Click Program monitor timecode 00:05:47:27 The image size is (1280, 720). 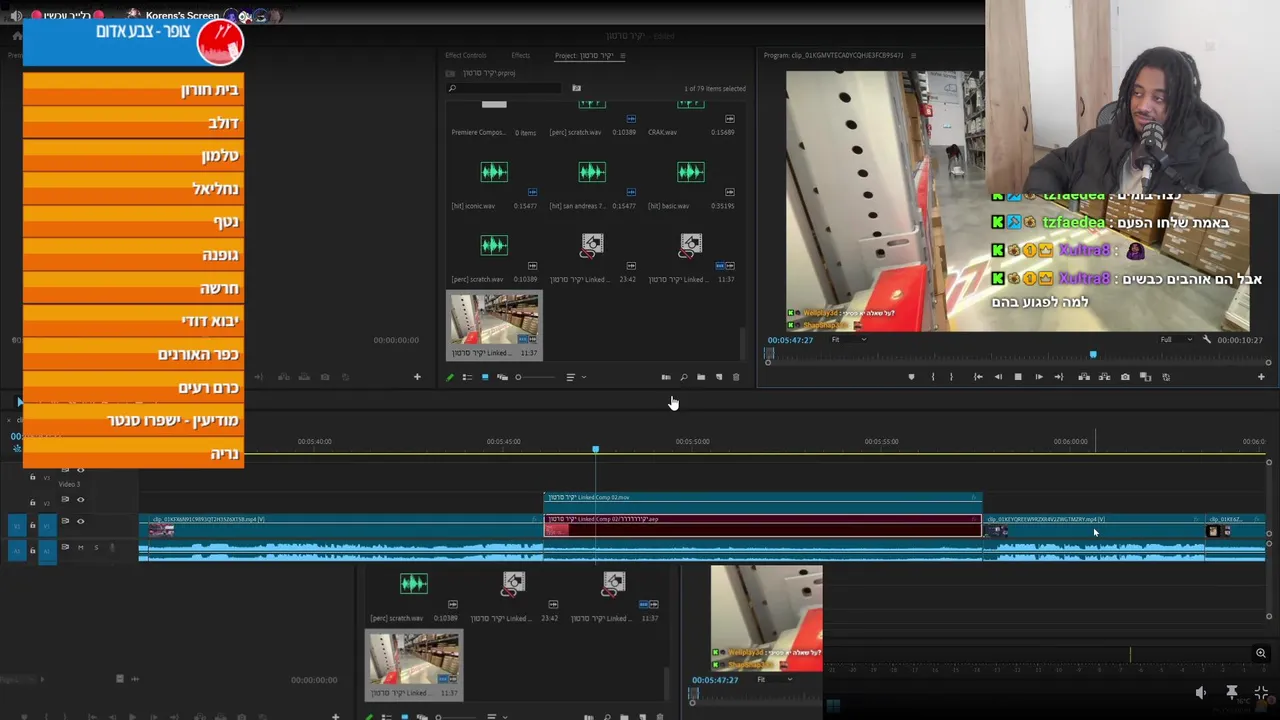(789, 340)
